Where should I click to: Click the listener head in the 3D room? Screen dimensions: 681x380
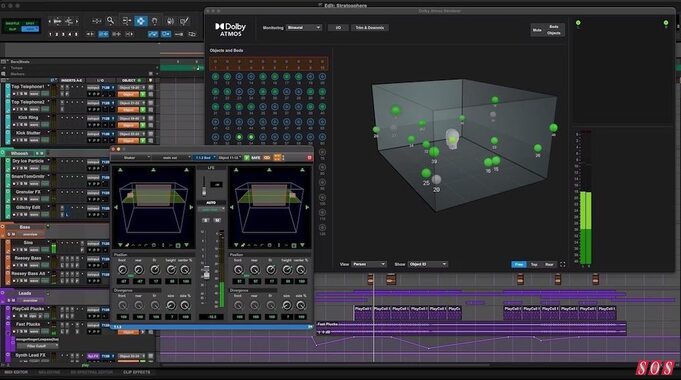click(x=453, y=139)
